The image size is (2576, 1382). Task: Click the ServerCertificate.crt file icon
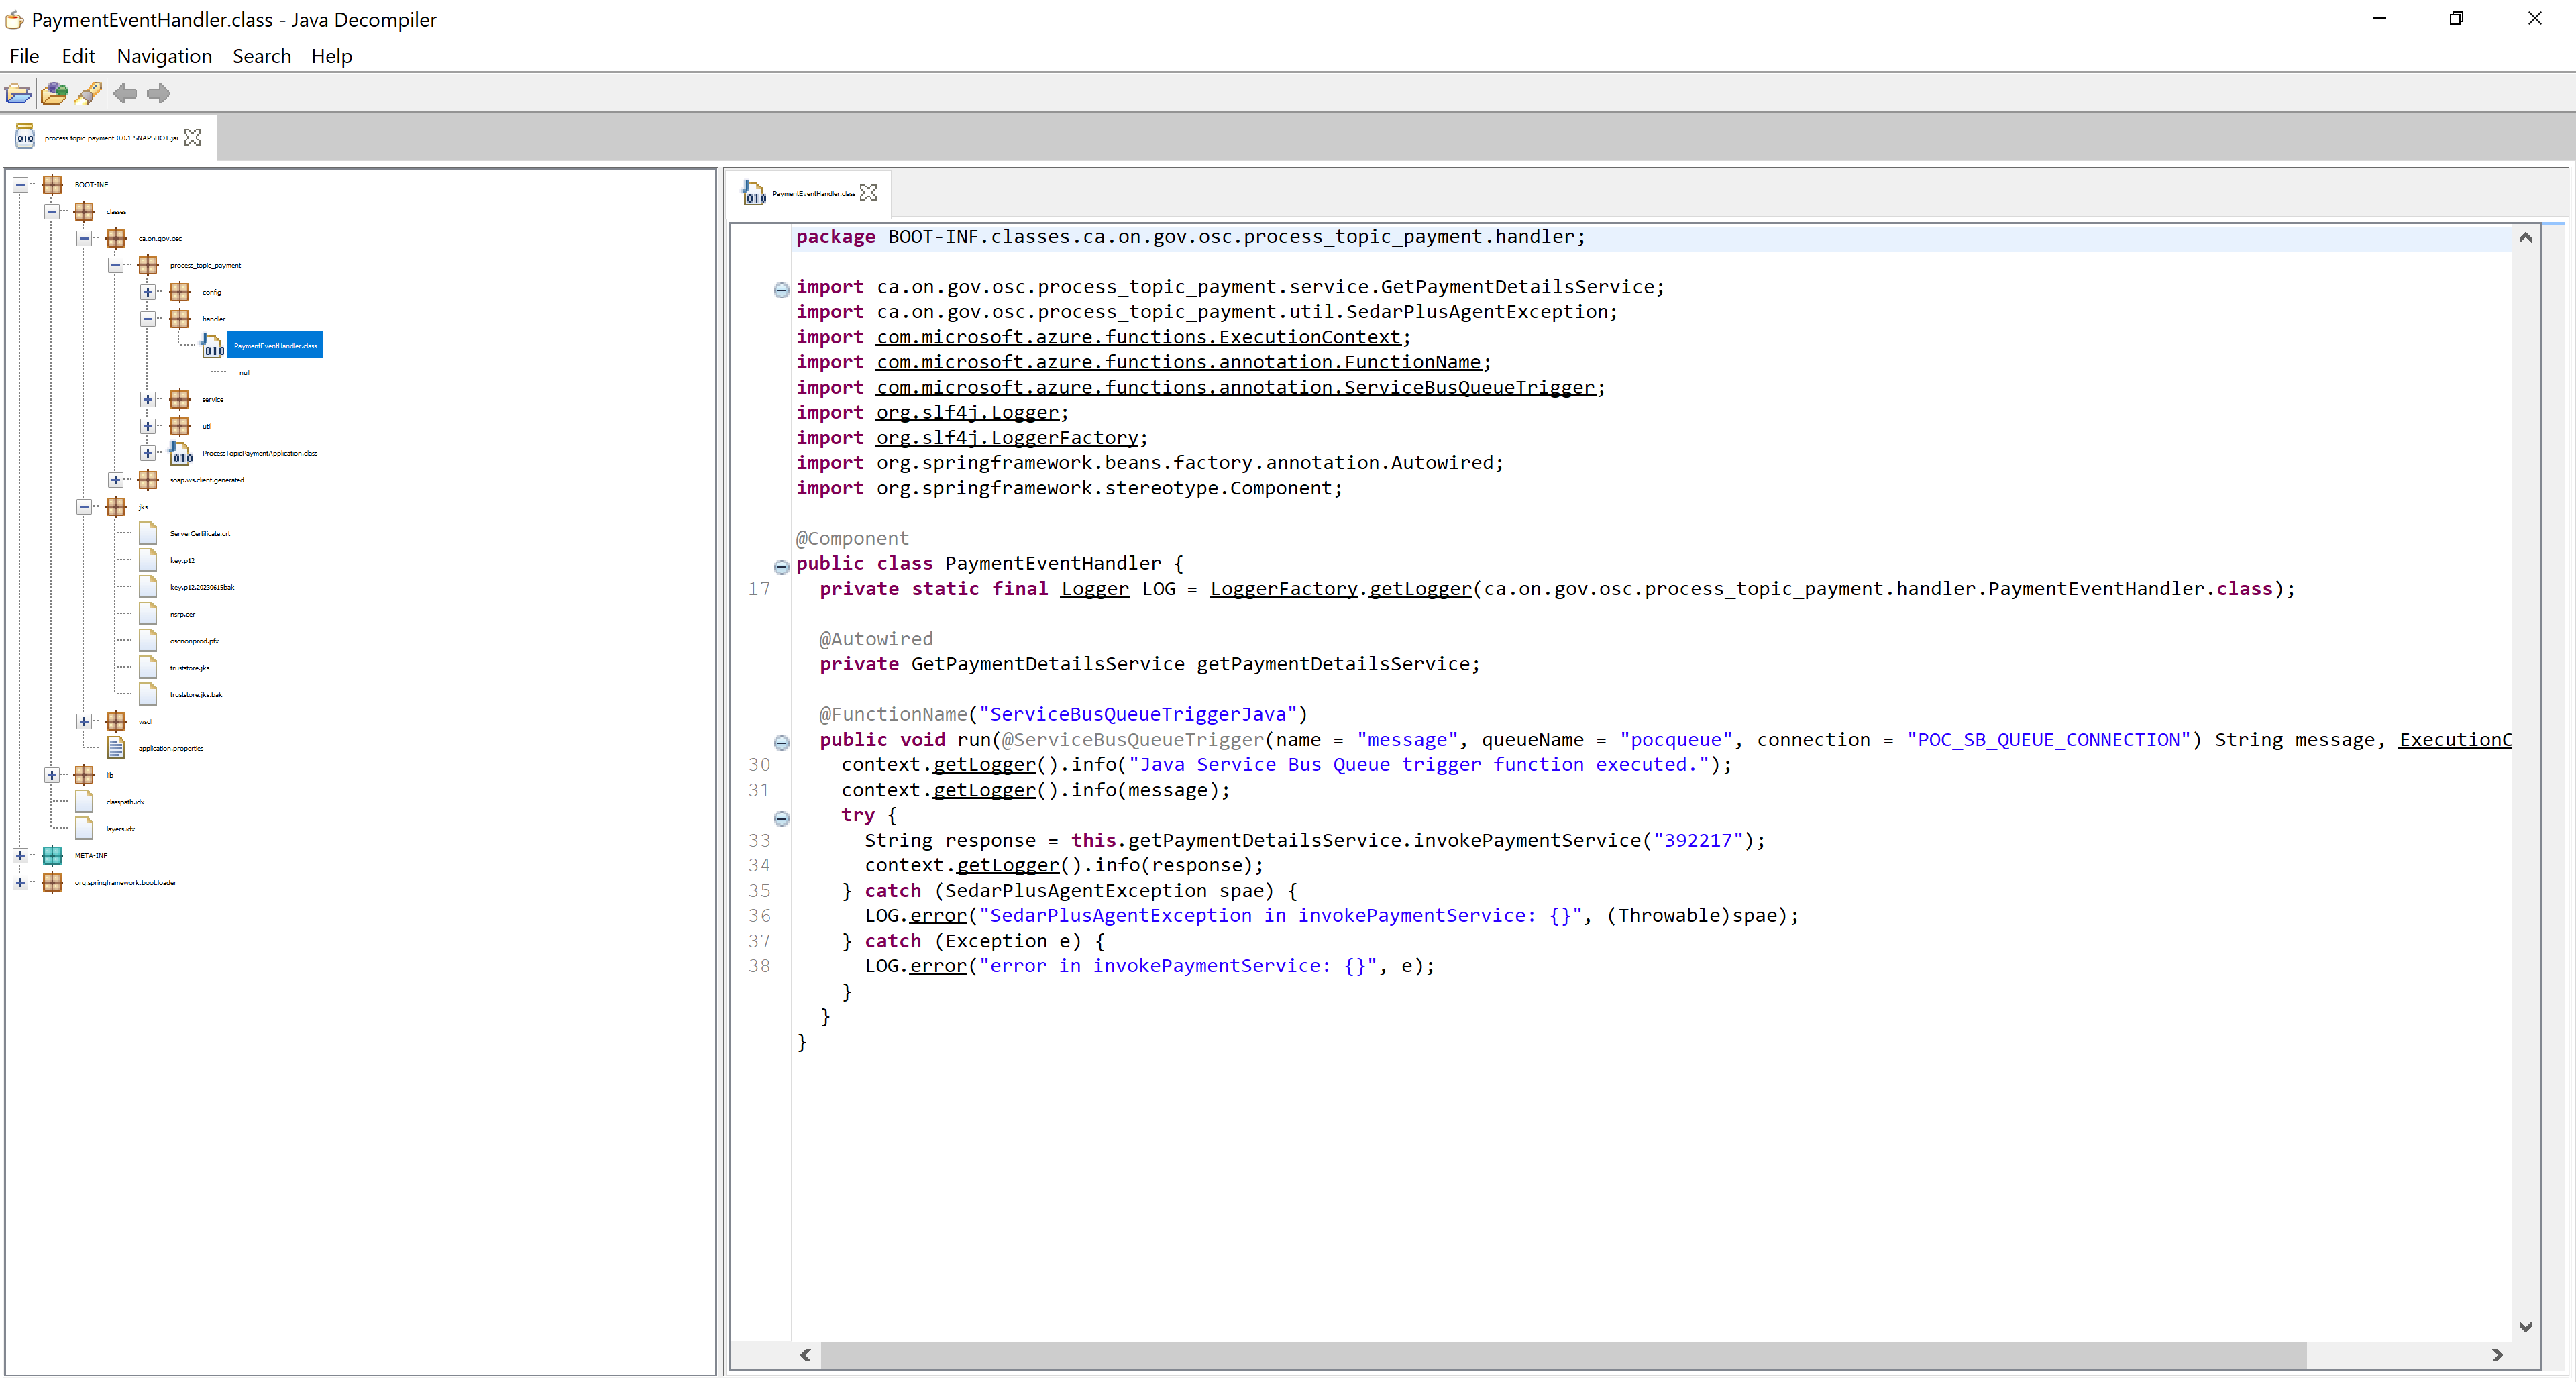click(148, 534)
